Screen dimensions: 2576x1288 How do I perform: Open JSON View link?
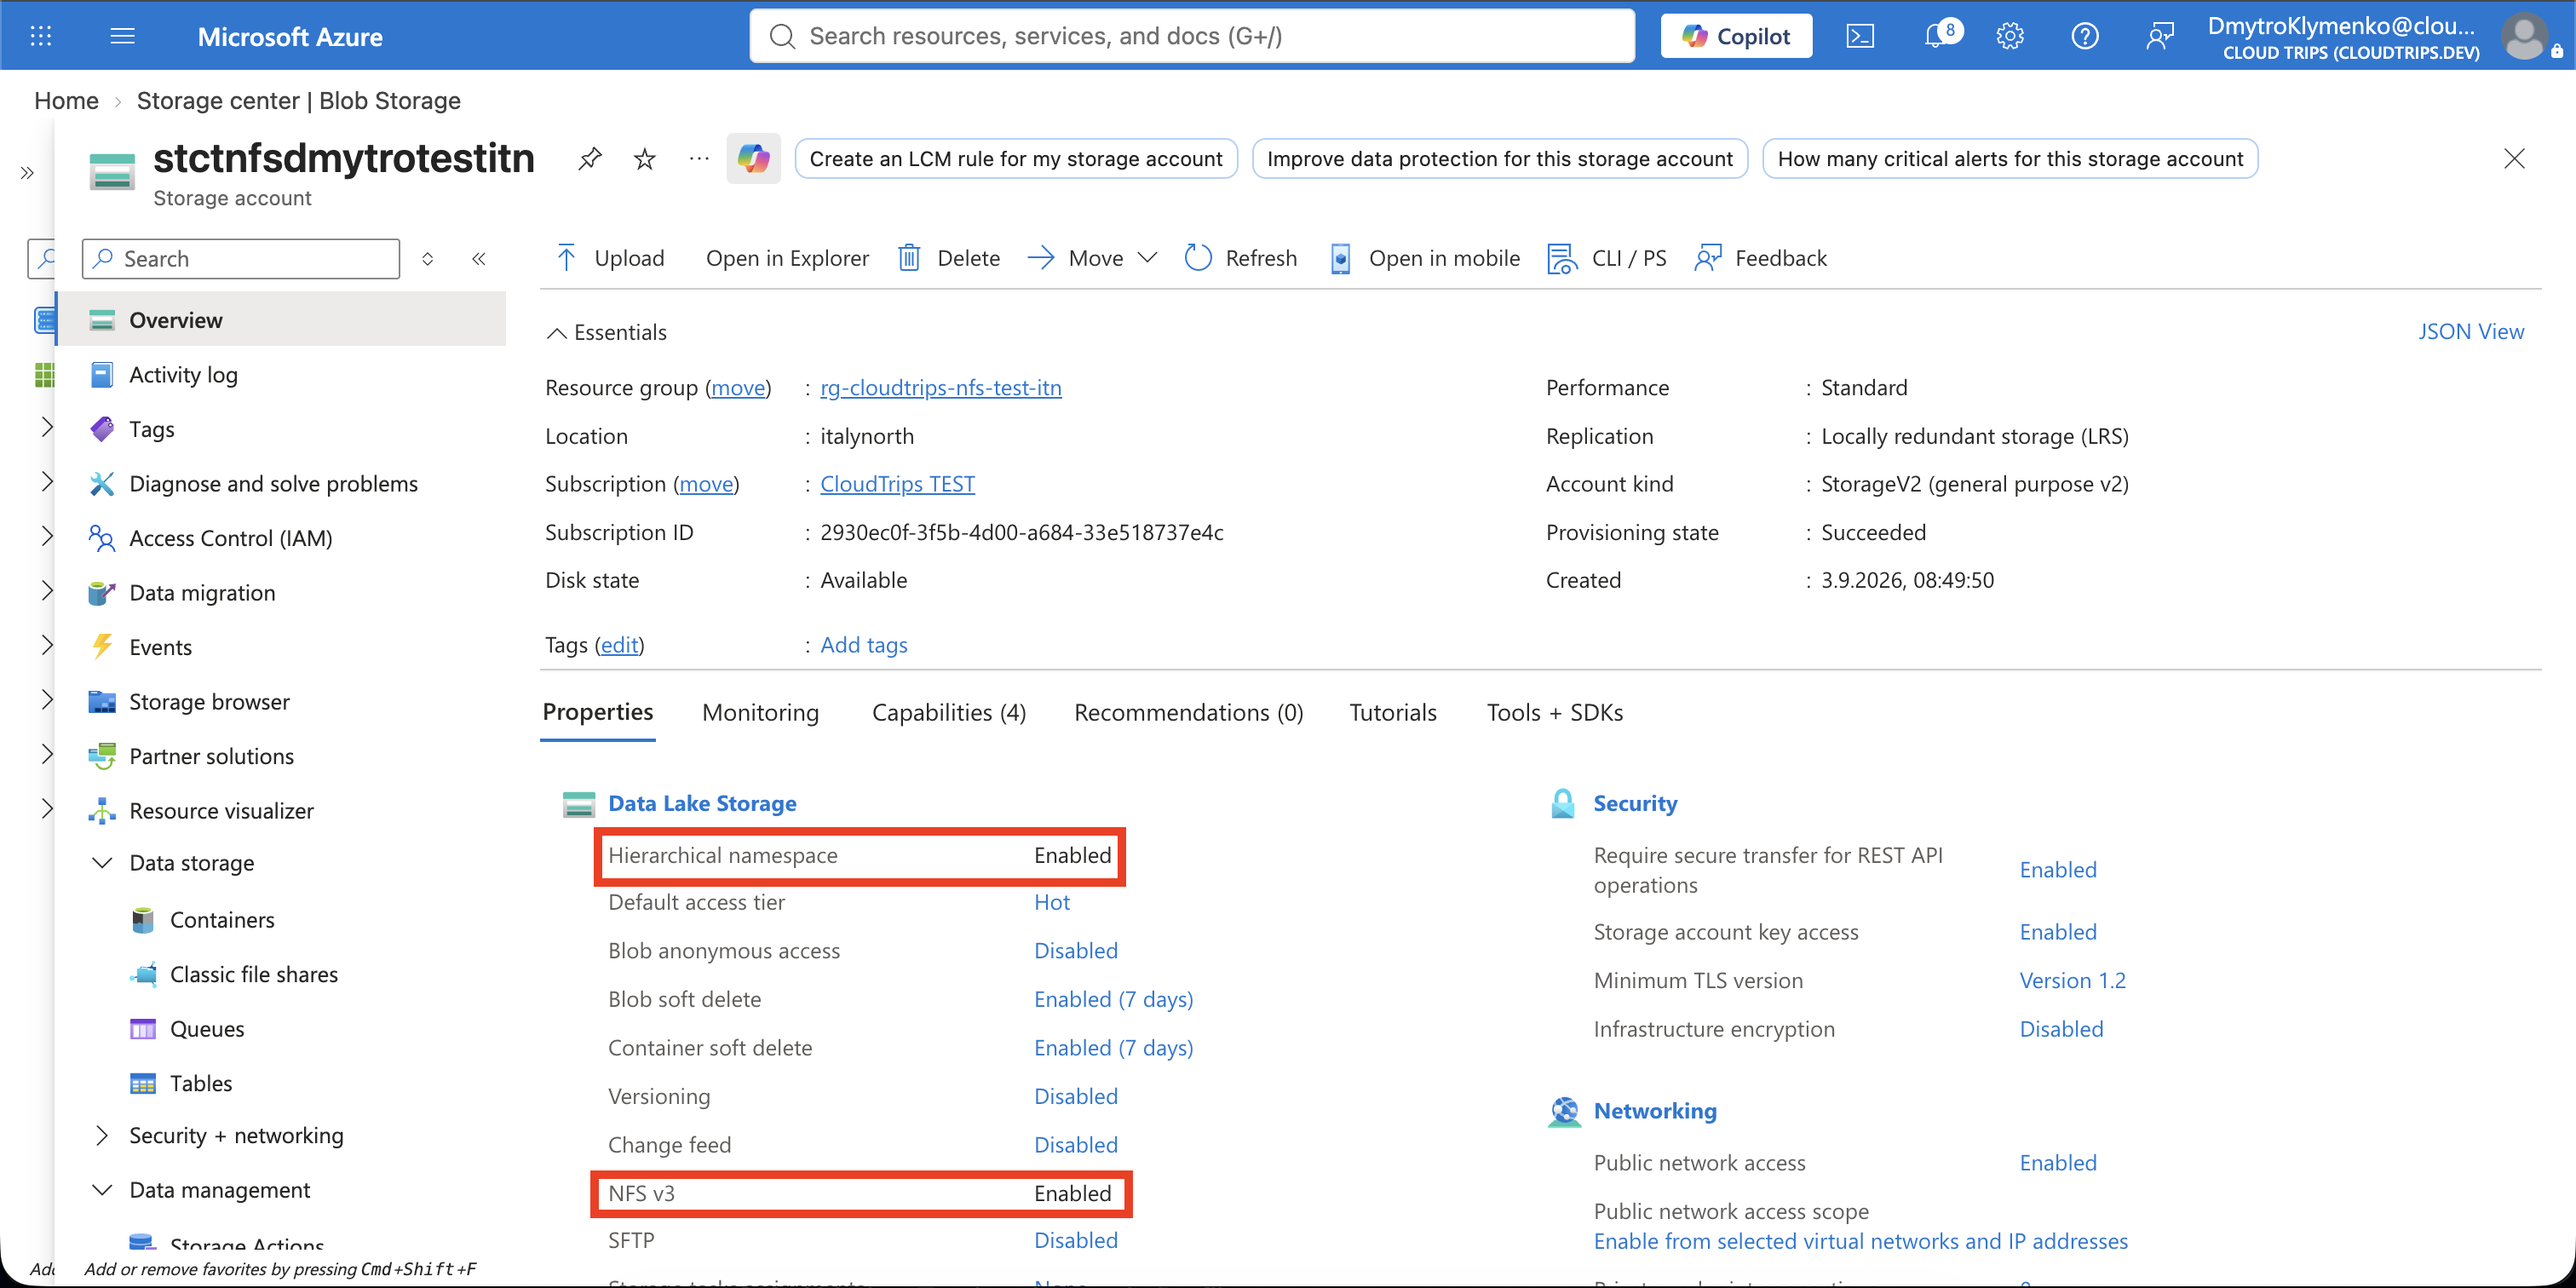(x=2470, y=331)
